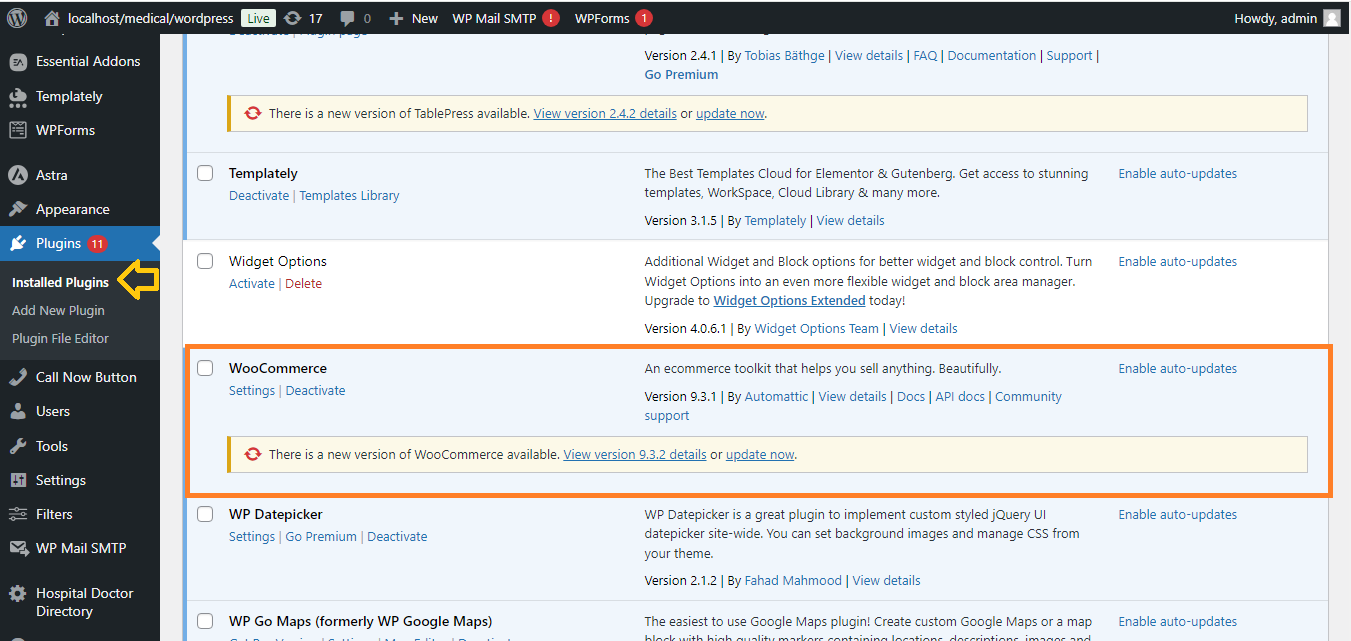Activate the Widget Options plugin
The width and height of the screenshot is (1351, 641).
pyautogui.click(x=251, y=284)
